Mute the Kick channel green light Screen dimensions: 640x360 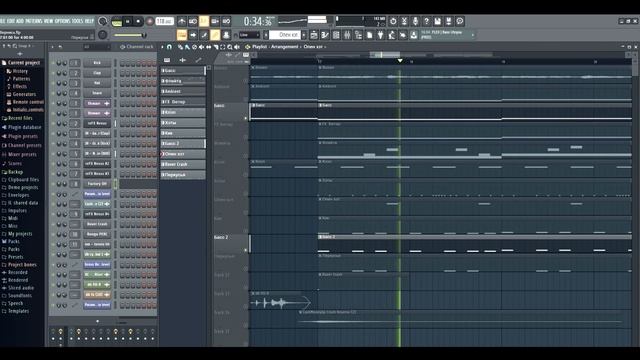(x=53, y=63)
